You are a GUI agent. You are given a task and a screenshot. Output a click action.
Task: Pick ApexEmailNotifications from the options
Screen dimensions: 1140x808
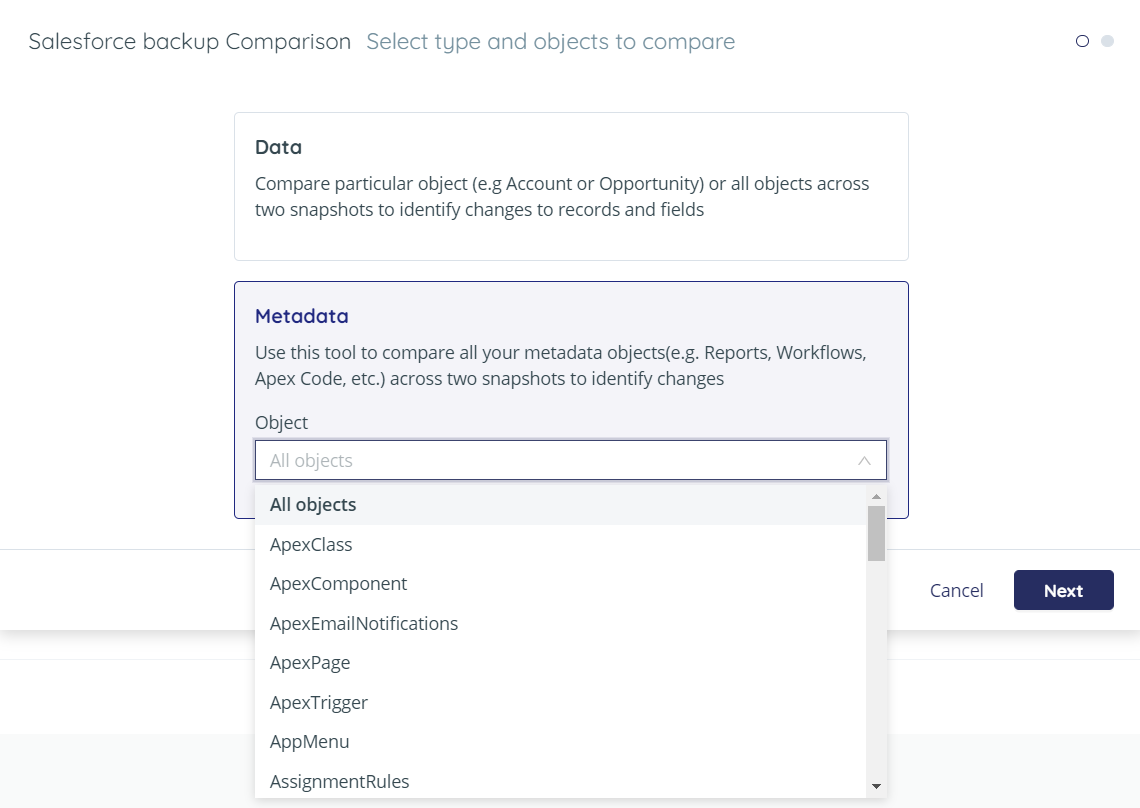point(363,623)
